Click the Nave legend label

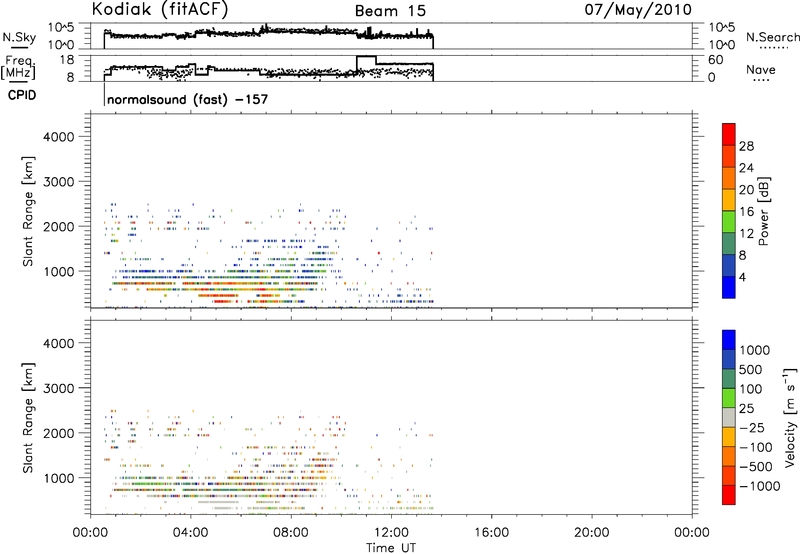click(x=760, y=69)
